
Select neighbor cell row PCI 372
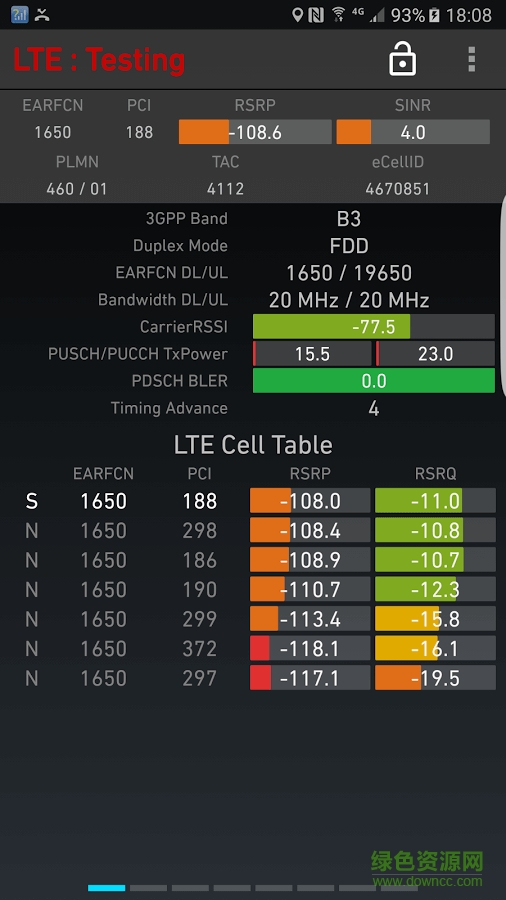[253, 649]
